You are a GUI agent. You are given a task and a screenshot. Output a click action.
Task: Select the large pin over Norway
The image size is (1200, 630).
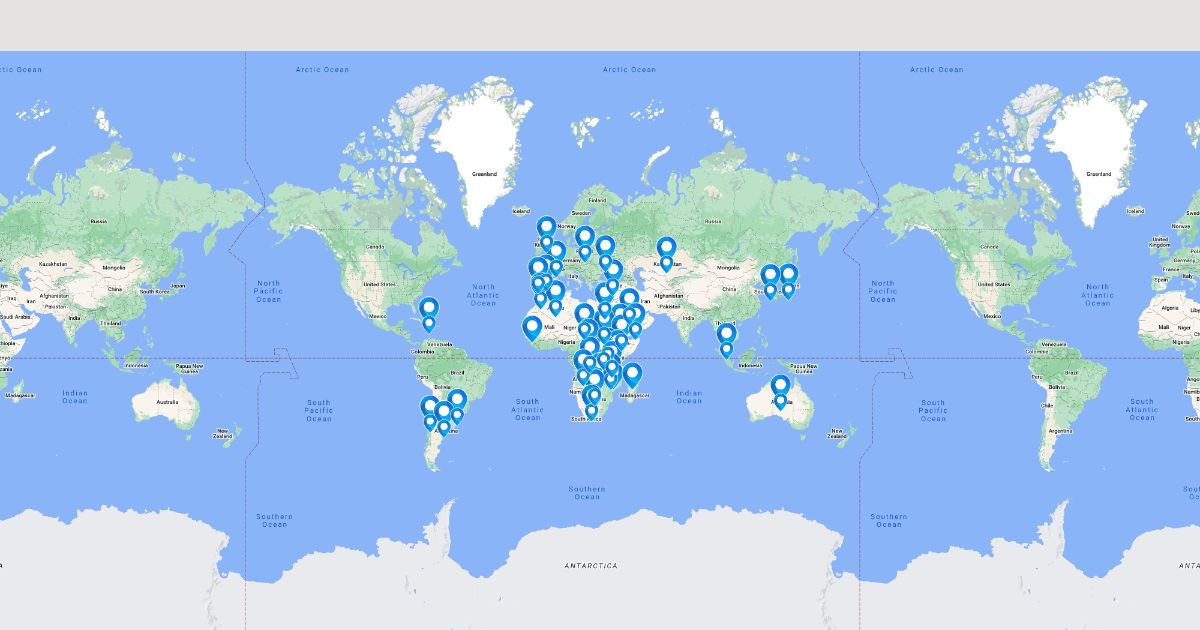tap(546, 229)
